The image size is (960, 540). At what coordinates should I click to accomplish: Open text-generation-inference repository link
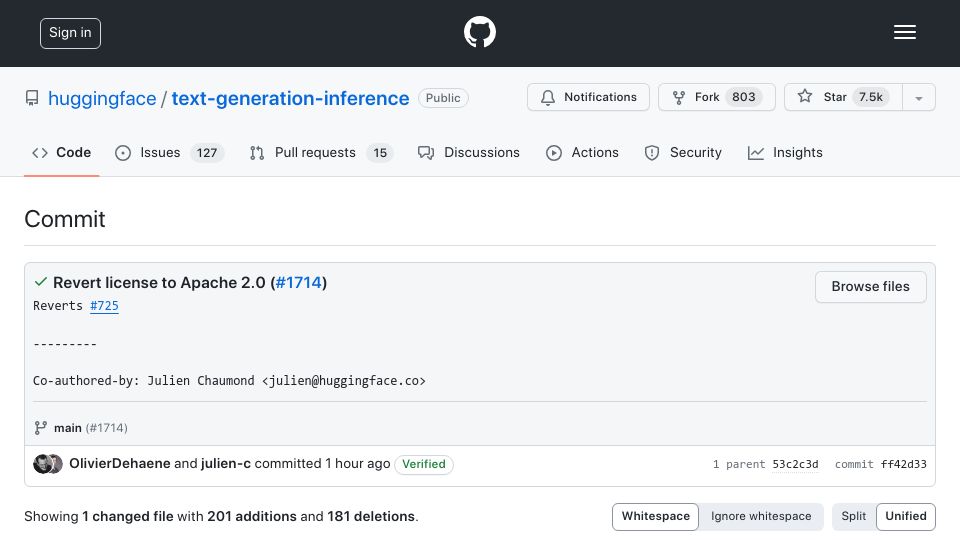click(x=290, y=98)
